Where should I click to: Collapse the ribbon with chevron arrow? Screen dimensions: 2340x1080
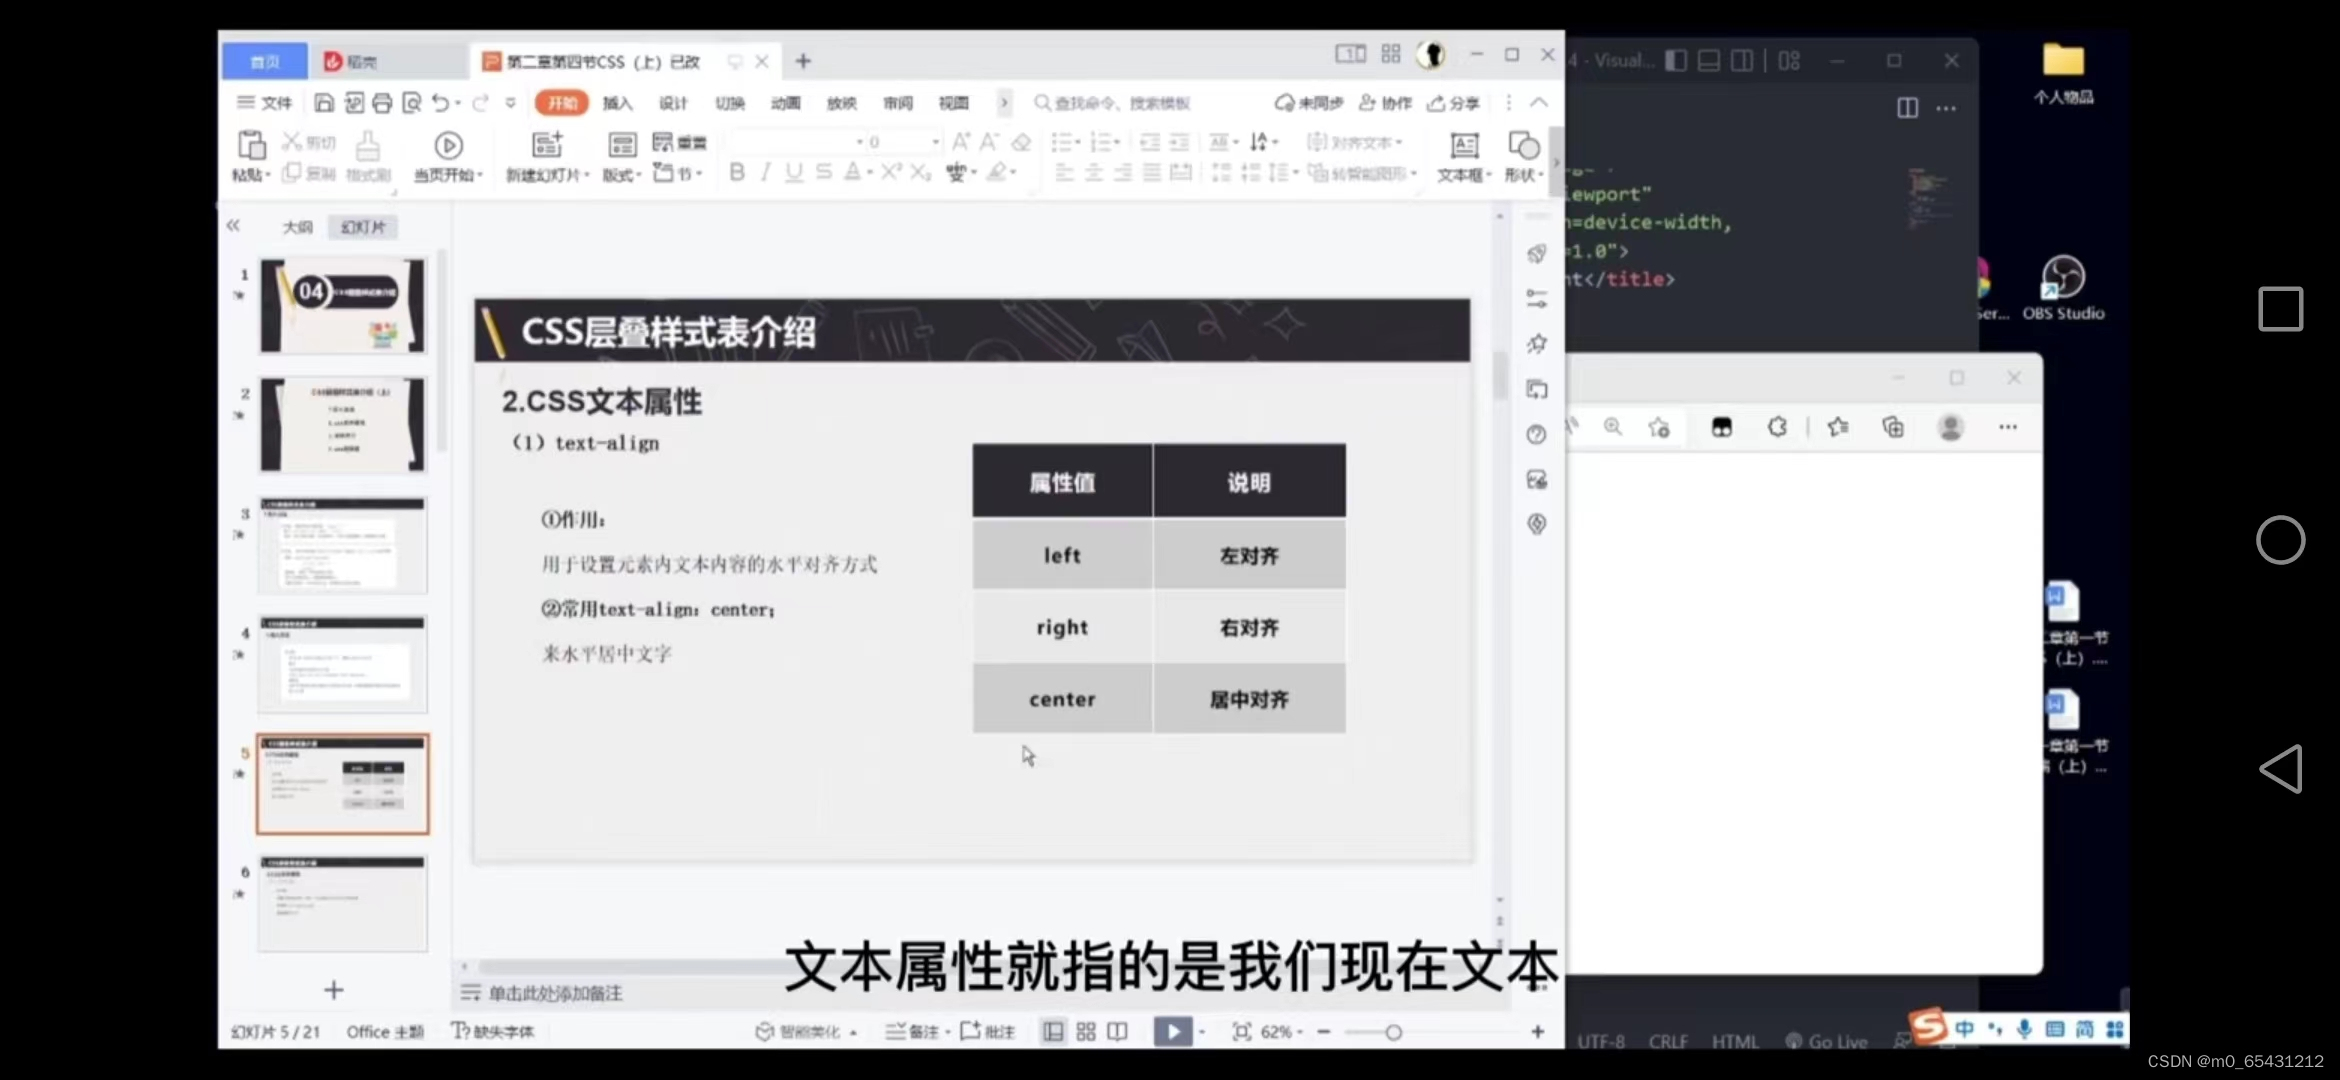pyautogui.click(x=1539, y=103)
